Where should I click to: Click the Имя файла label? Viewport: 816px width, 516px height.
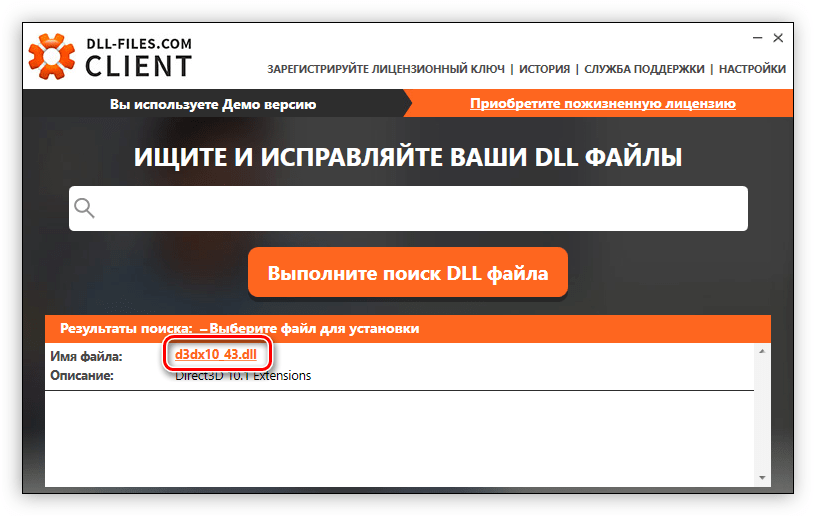(x=86, y=356)
